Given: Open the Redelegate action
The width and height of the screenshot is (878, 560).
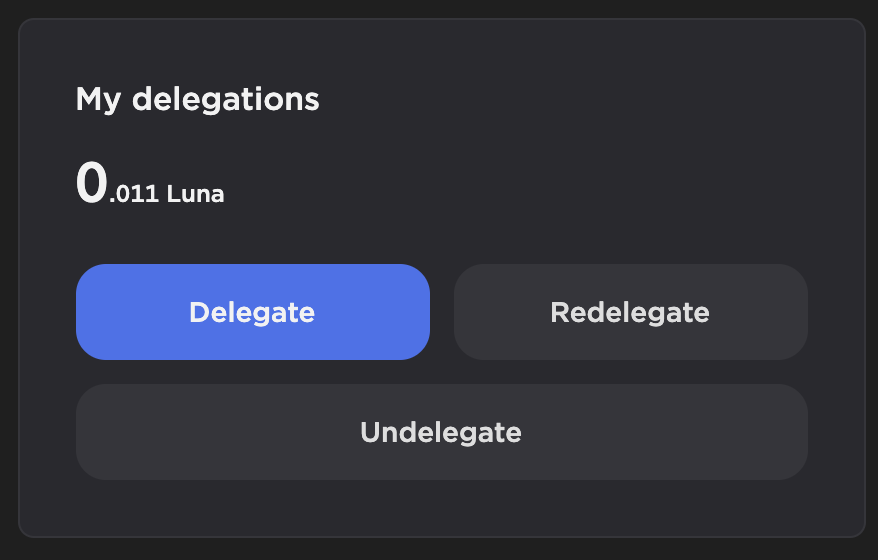Looking at the screenshot, I should click(630, 312).
